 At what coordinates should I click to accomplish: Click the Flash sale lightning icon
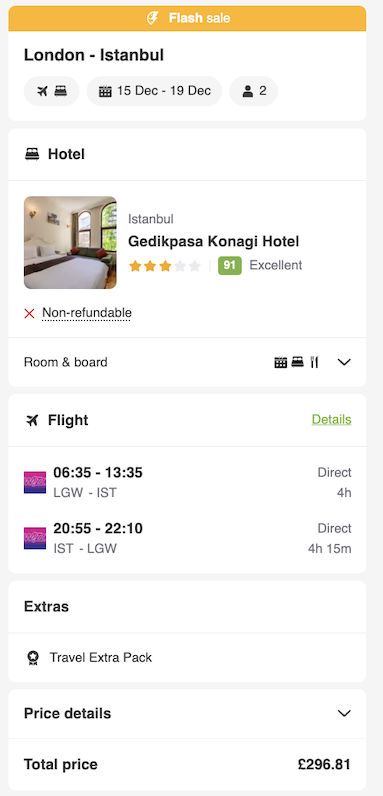click(x=152, y=18)
